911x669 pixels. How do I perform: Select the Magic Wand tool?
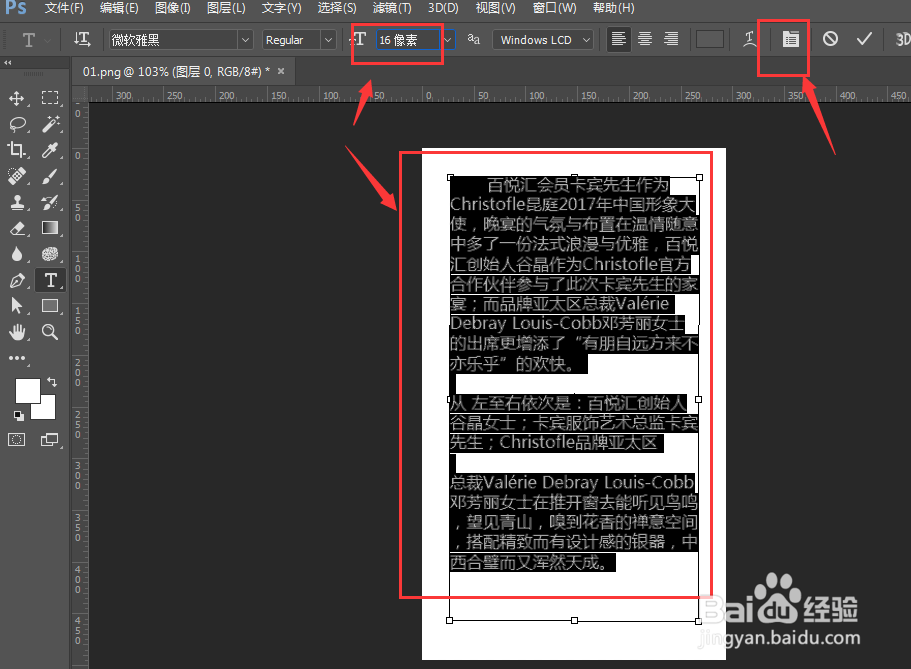pos(50,124)
